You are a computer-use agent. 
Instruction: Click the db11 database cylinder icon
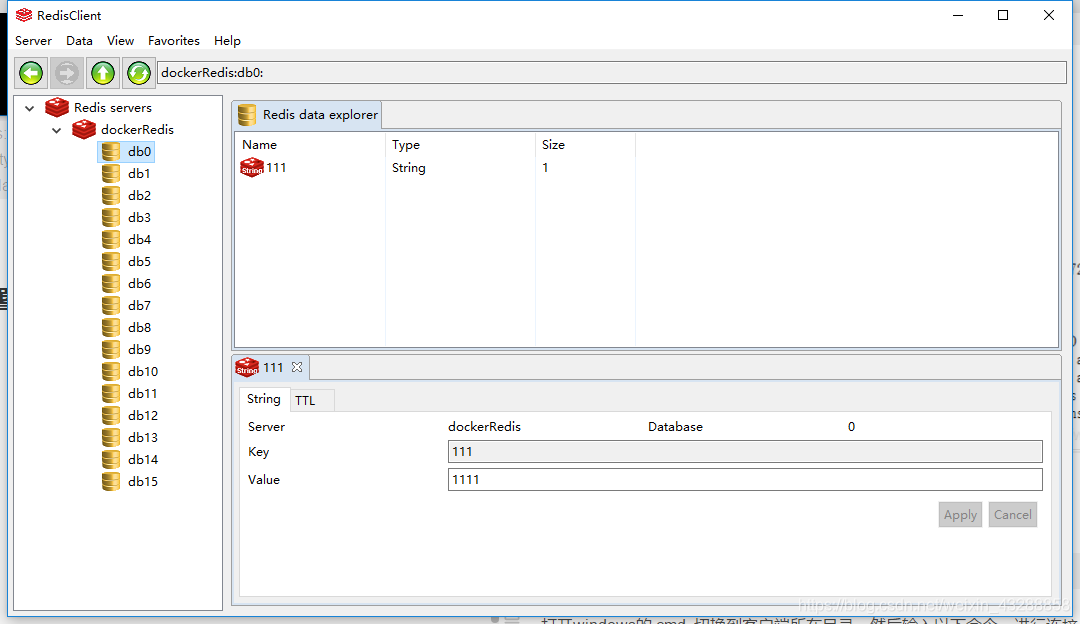[x=111, y=394]
